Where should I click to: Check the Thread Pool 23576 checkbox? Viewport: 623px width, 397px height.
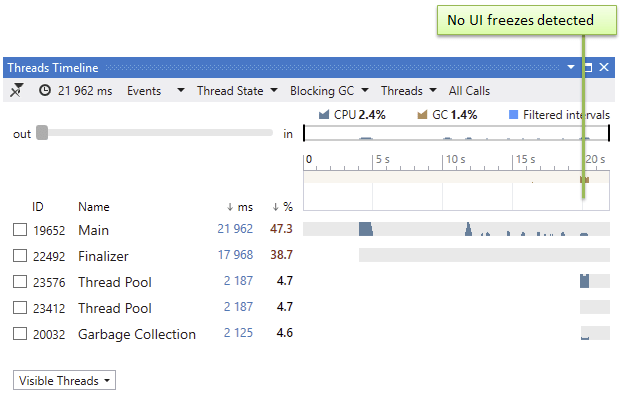(20, 281)
